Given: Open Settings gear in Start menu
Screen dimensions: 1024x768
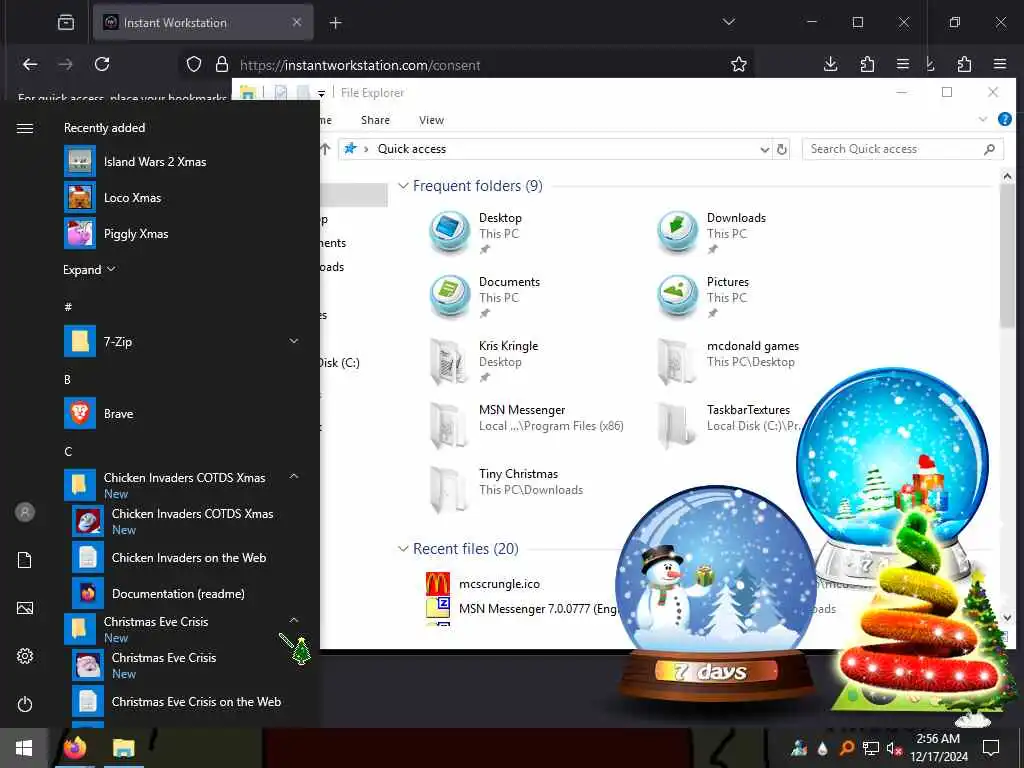Looking at the screenshot, I should pos(25,656).
